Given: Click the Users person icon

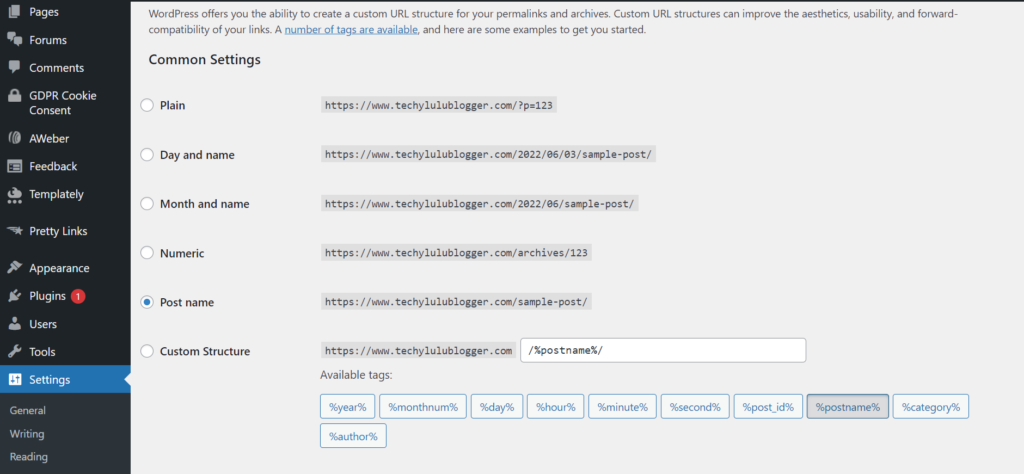Looking at the screenshot, I should 14,324.
